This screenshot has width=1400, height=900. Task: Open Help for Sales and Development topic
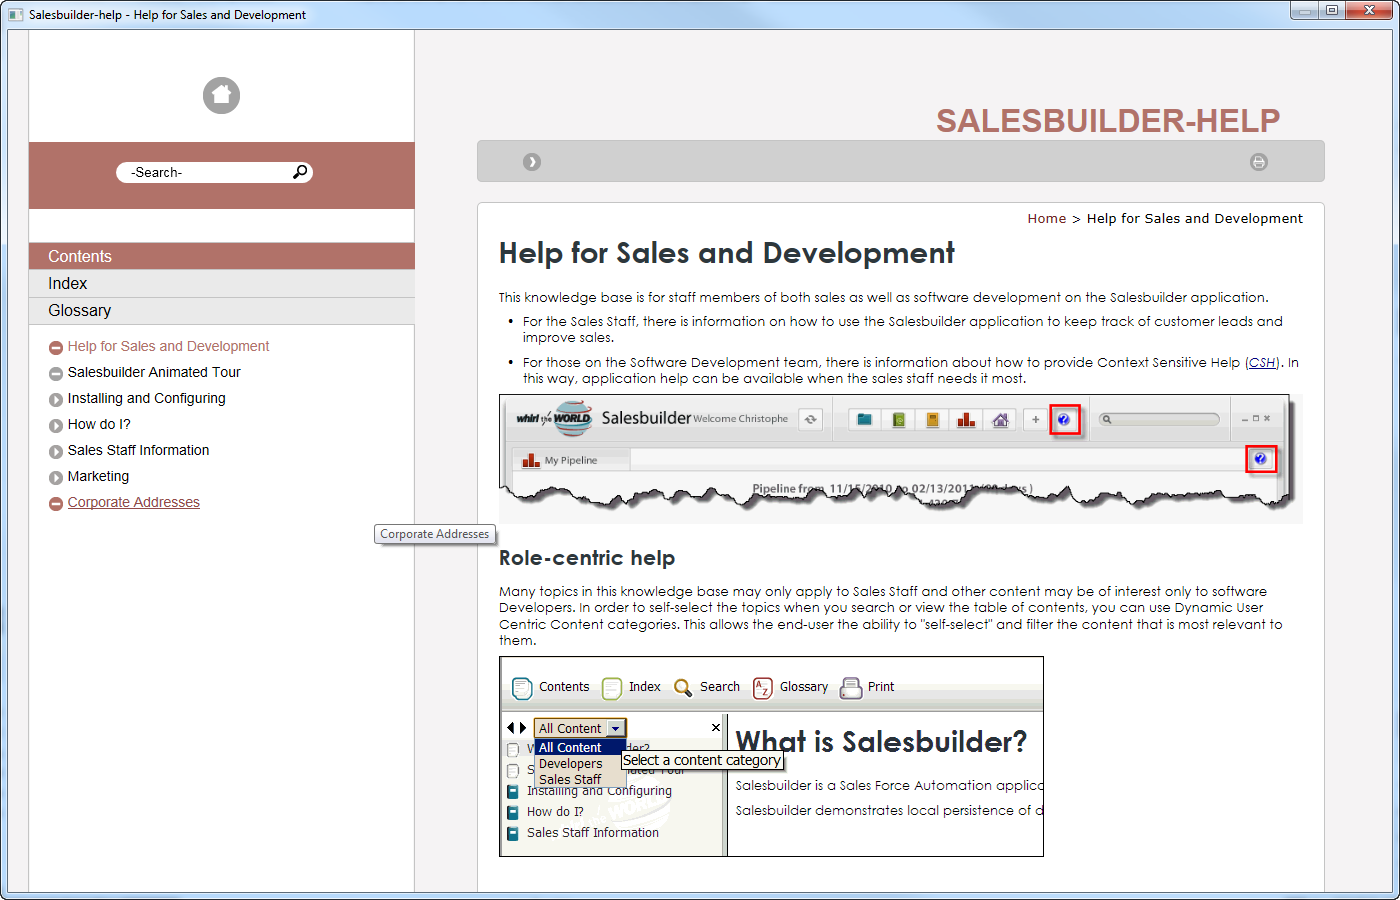168,346
